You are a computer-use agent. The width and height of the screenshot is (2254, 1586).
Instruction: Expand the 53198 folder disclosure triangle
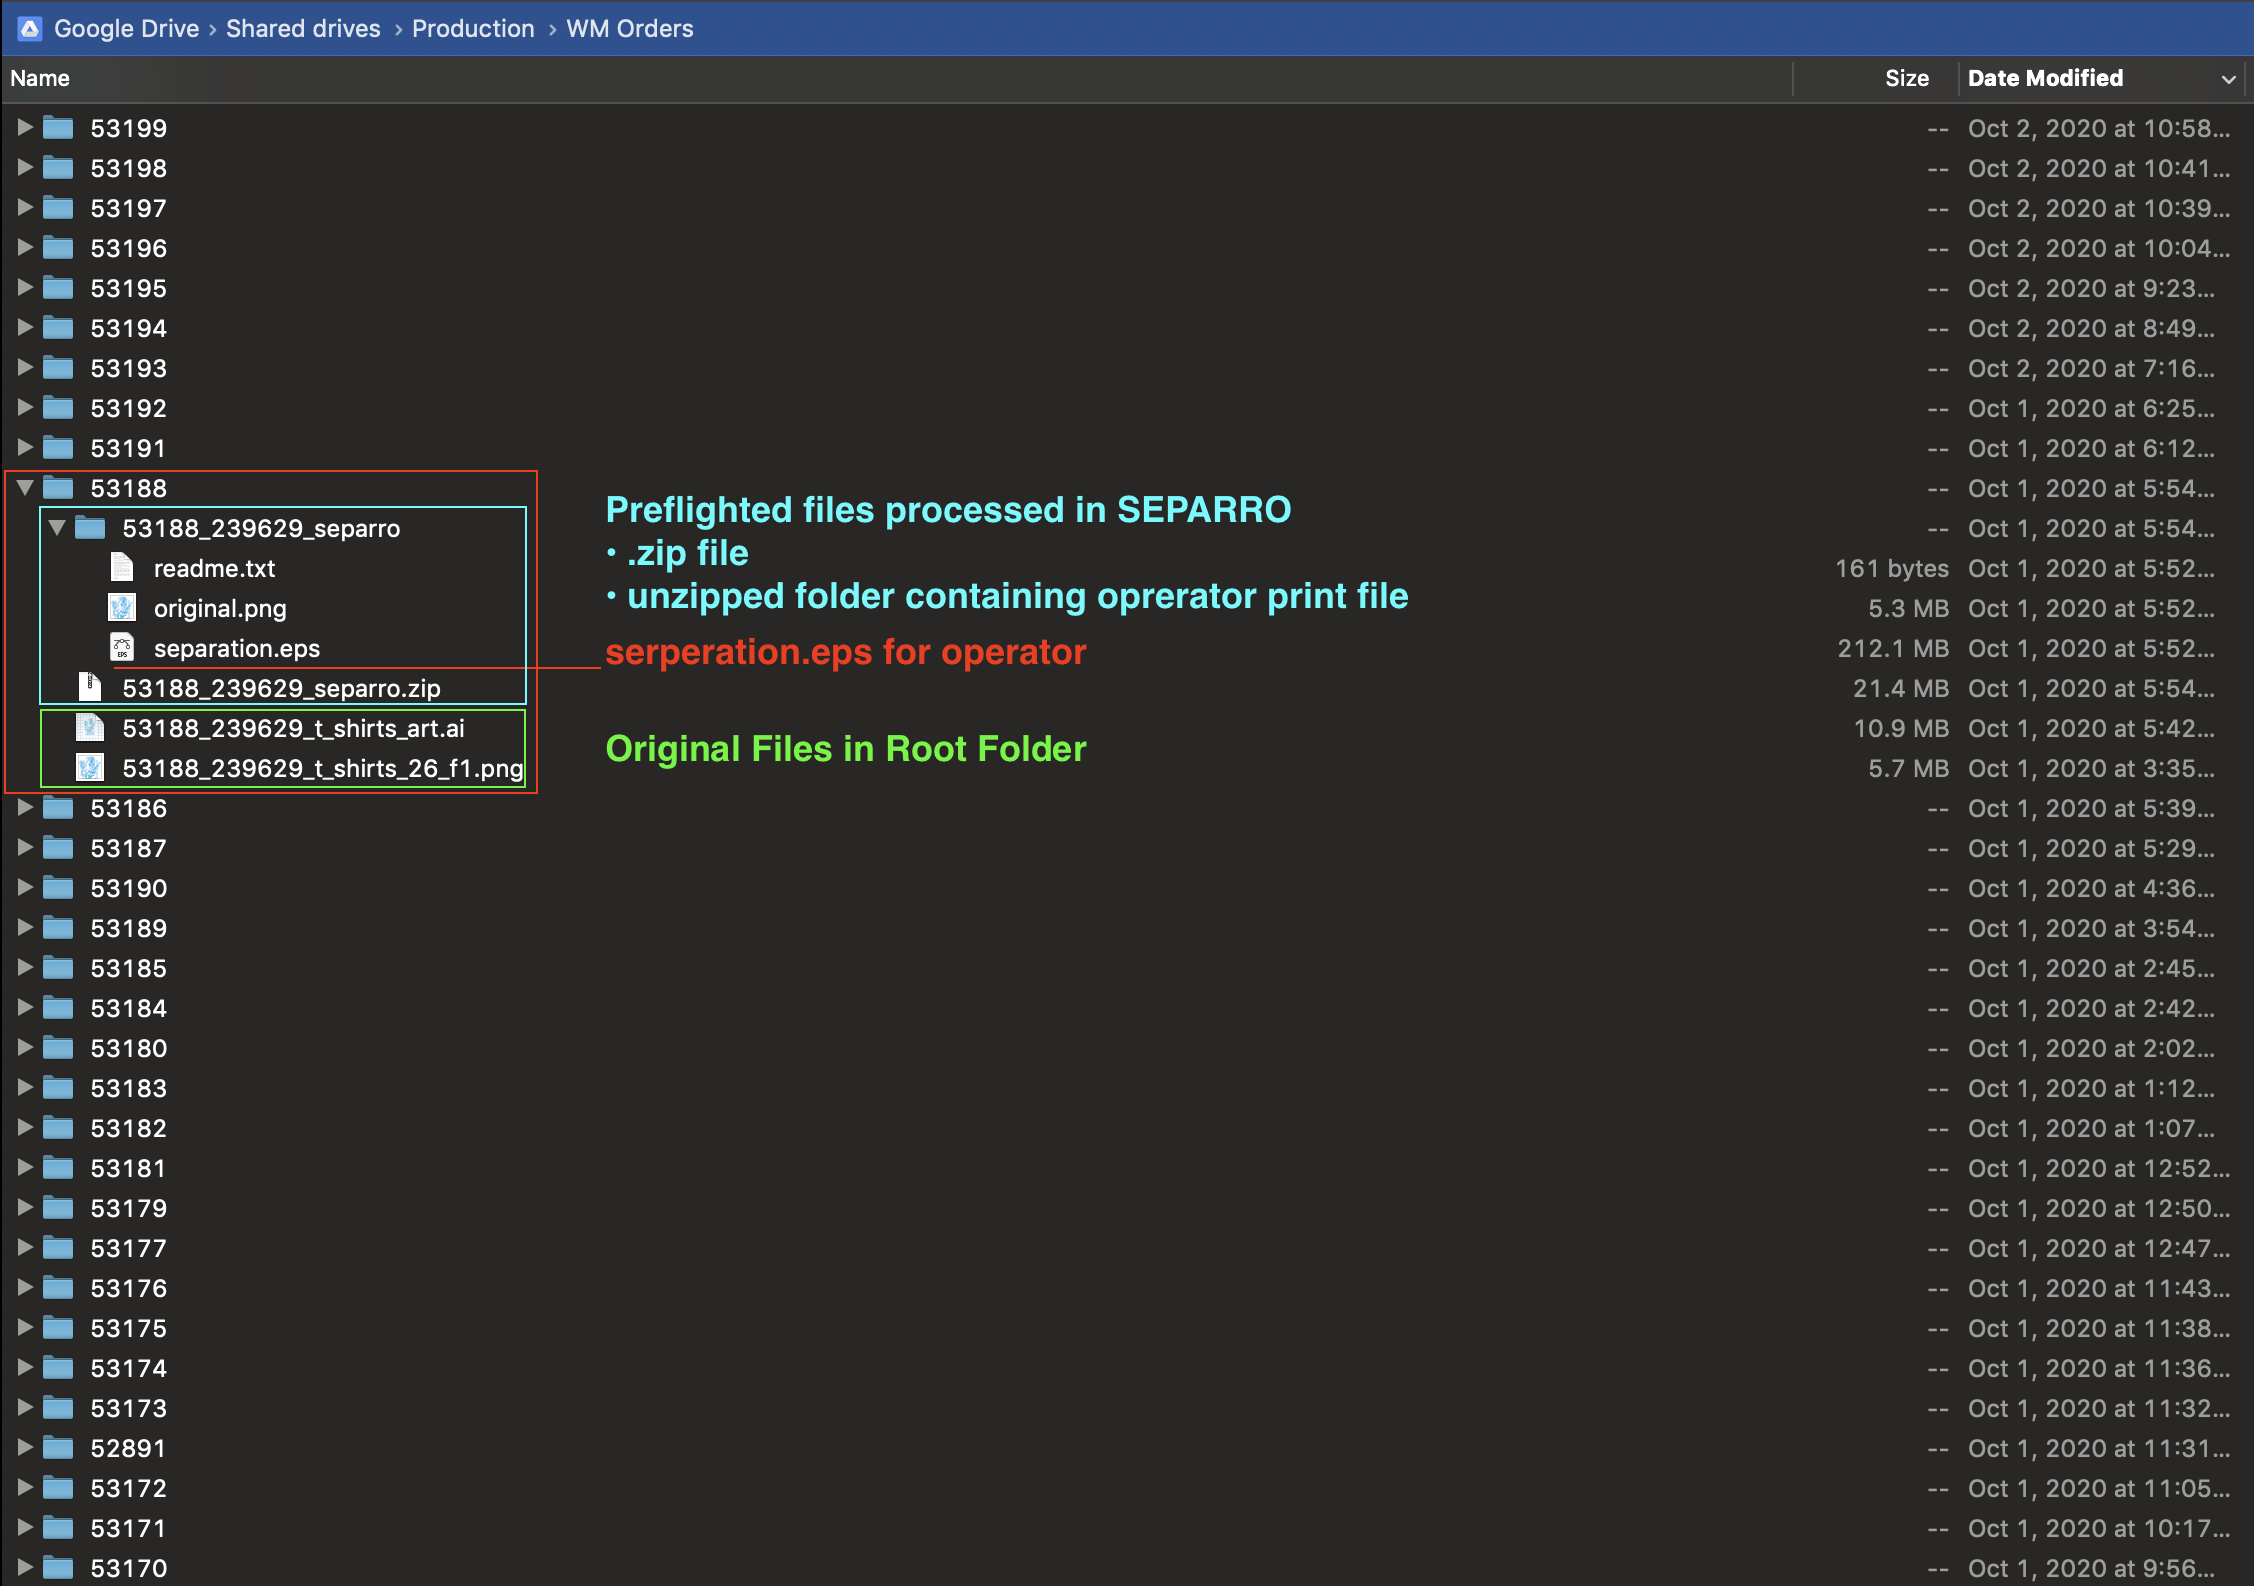point(25,168)
